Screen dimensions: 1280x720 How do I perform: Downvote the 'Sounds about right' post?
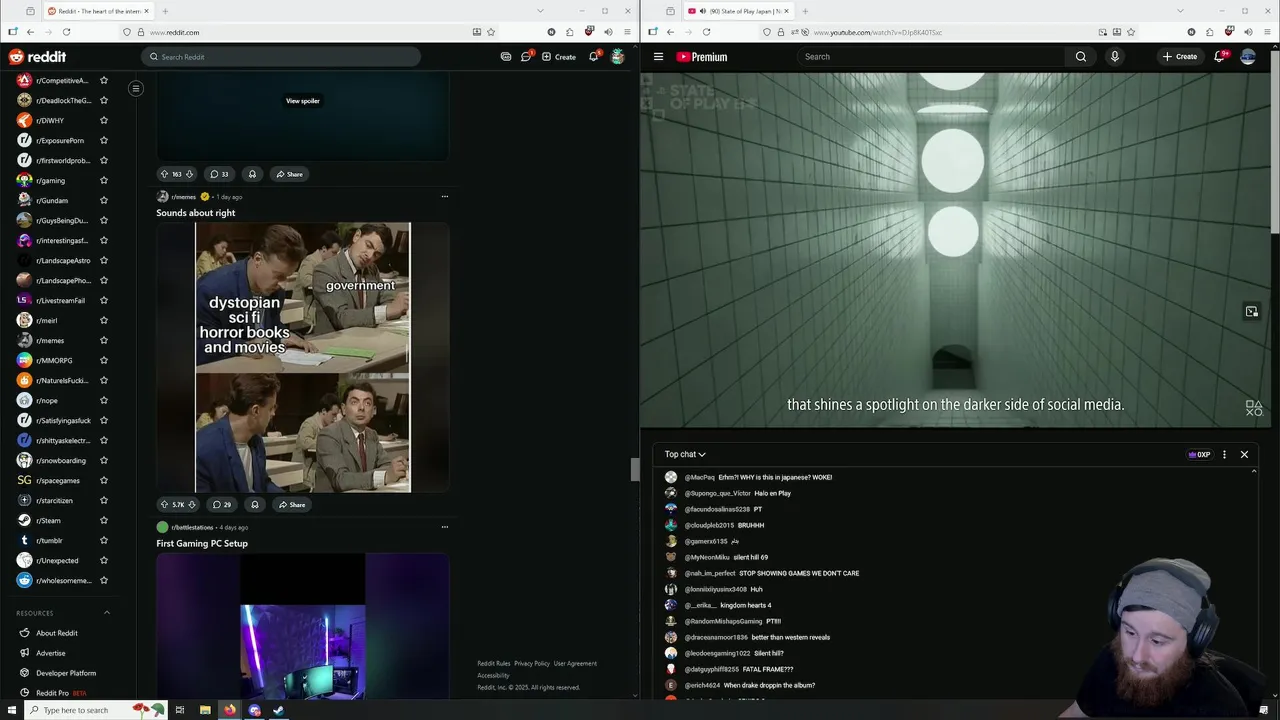pos(192,505)
